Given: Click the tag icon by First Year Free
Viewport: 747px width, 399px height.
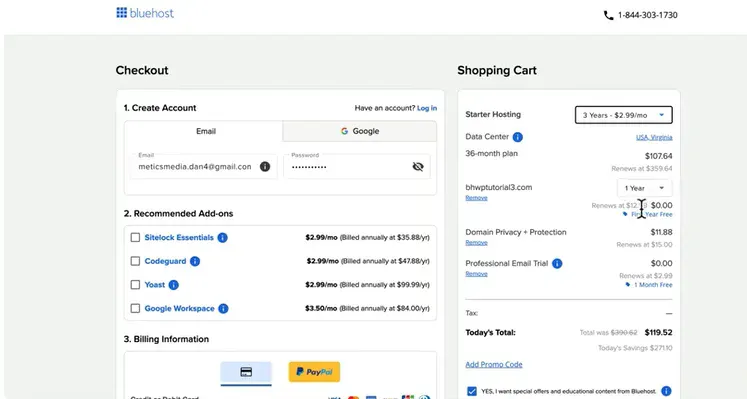Looking at the screenshot, I should (x=625, y=214).
